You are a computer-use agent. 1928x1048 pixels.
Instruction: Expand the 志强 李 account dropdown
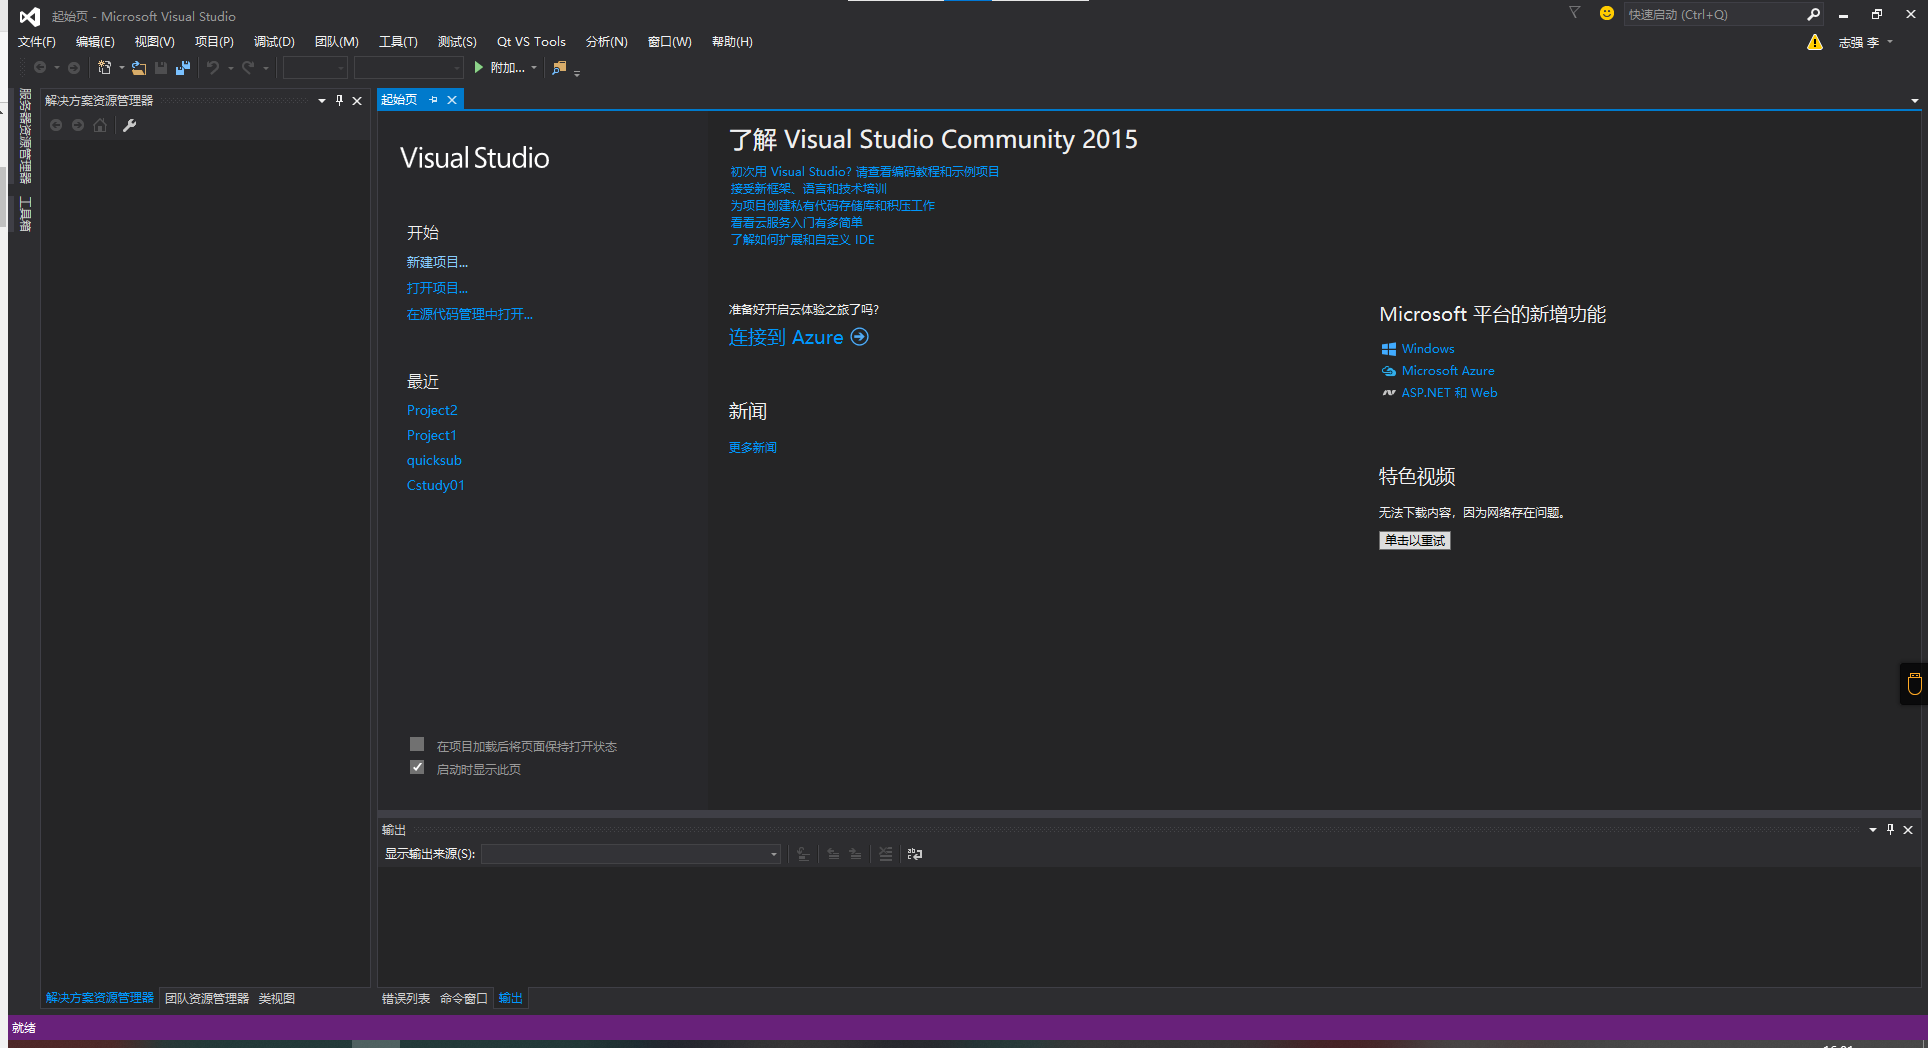tap(1890, 42)
